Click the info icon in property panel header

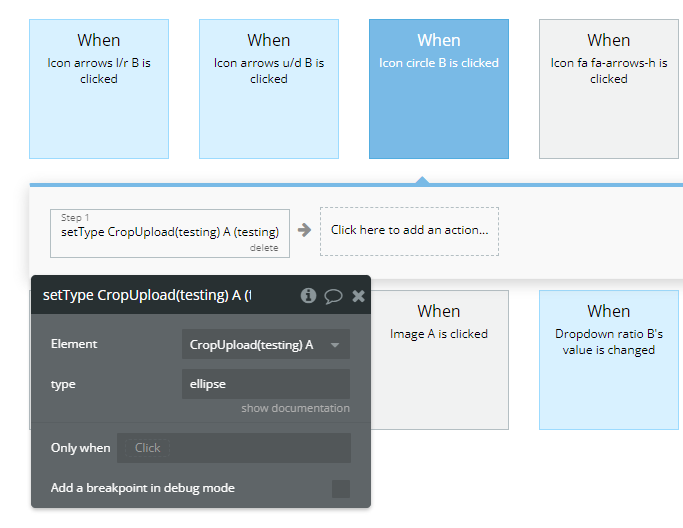click(x=308, y=295)
